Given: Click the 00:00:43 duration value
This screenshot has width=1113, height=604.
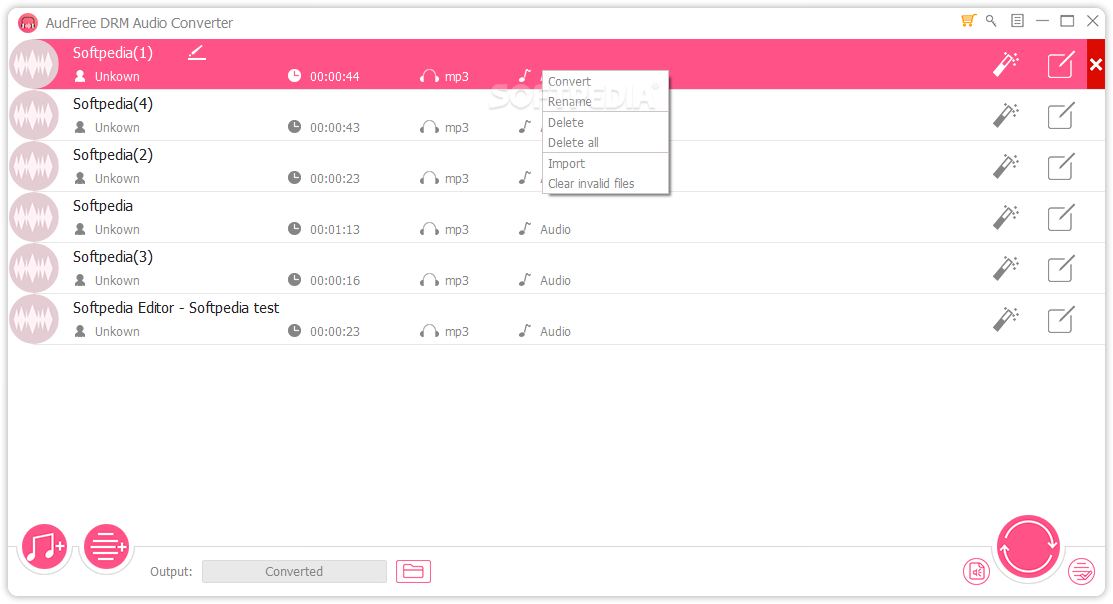Looking at the screenshot, I should (335, 128).
